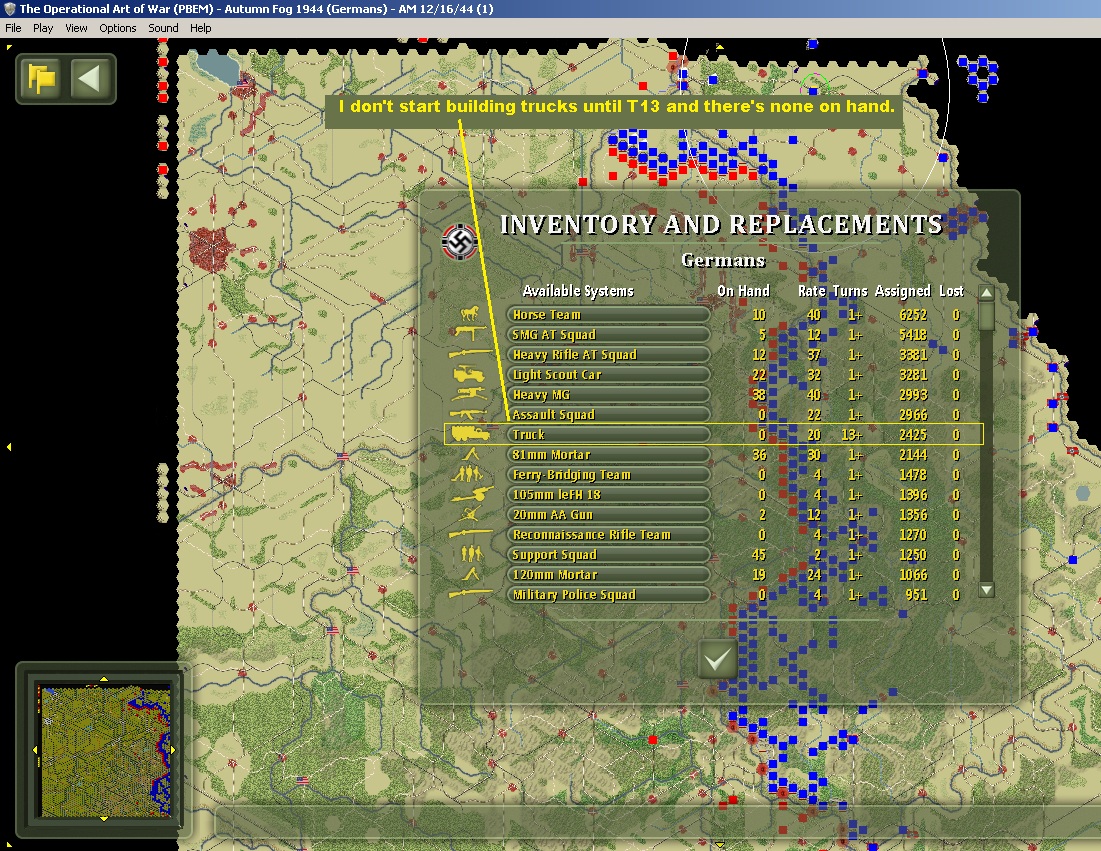This screenshot has width=1101, height=851.
Task: Click the soldiers icon beside Ferry-Bridging Team
Action: tap(468, 474)
